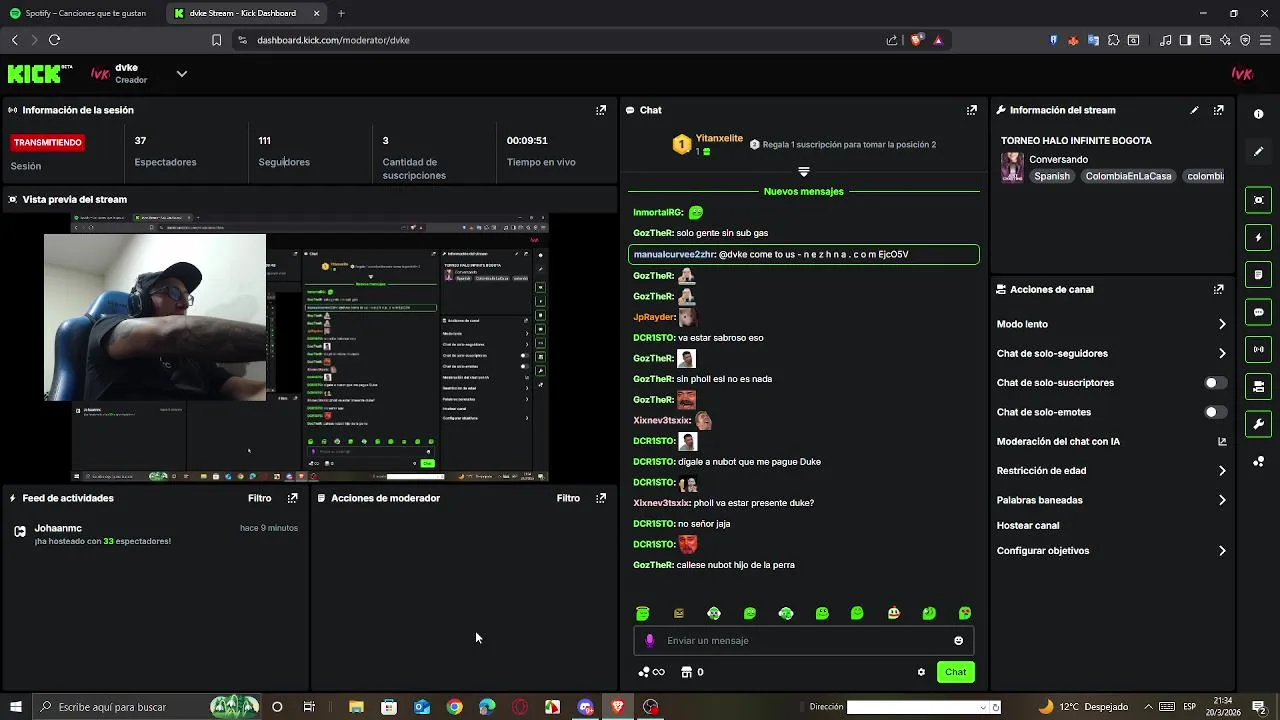Click the lightning bolt sidebar icon
The height and width of the screenshot is (720, 1280).
tap(1258, 238)
